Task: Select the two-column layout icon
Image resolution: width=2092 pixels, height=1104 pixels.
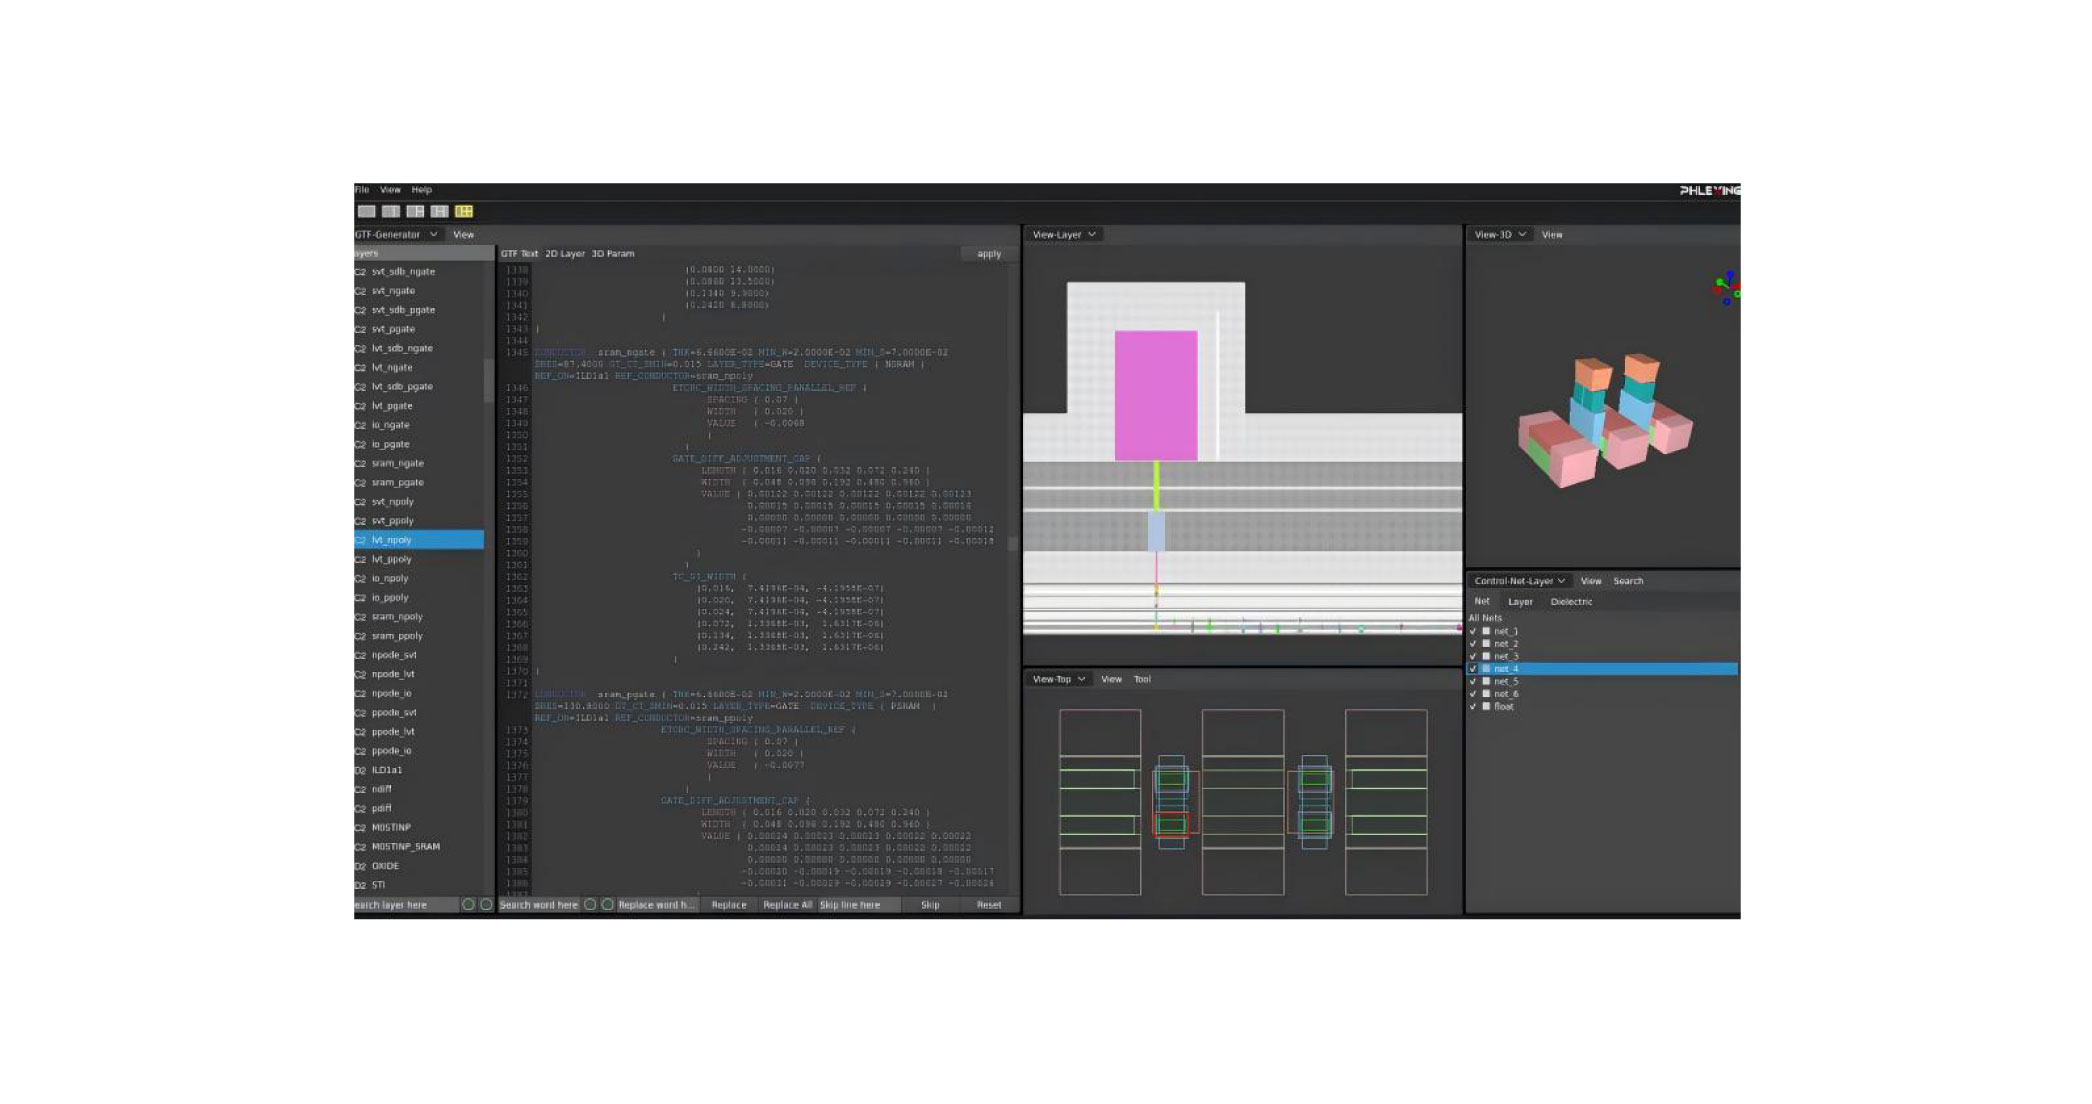Action: point(391,211)
